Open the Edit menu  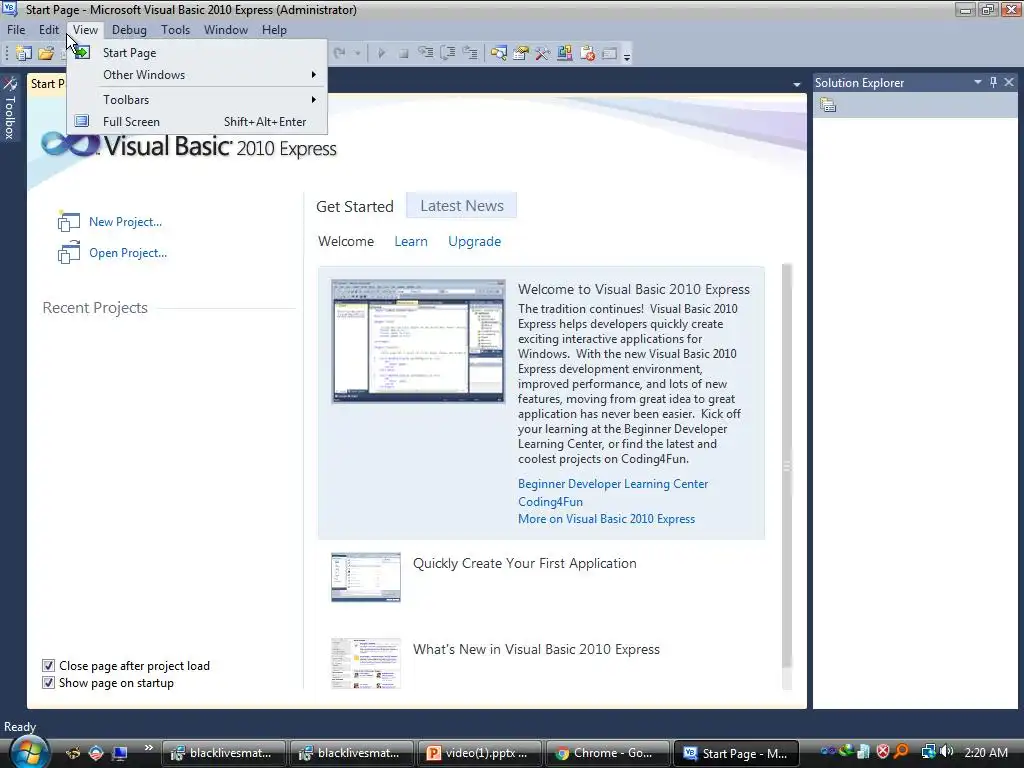pos(49,29)
